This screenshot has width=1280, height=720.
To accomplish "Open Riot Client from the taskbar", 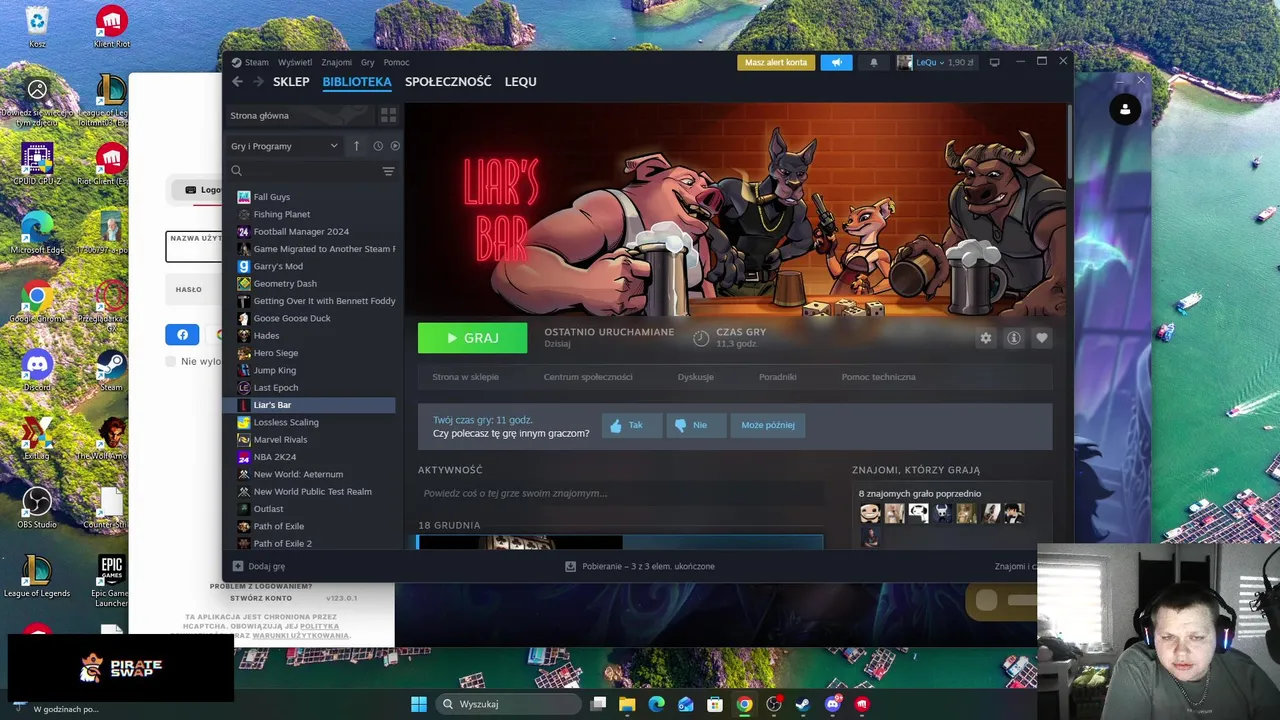I will (862, 704).
